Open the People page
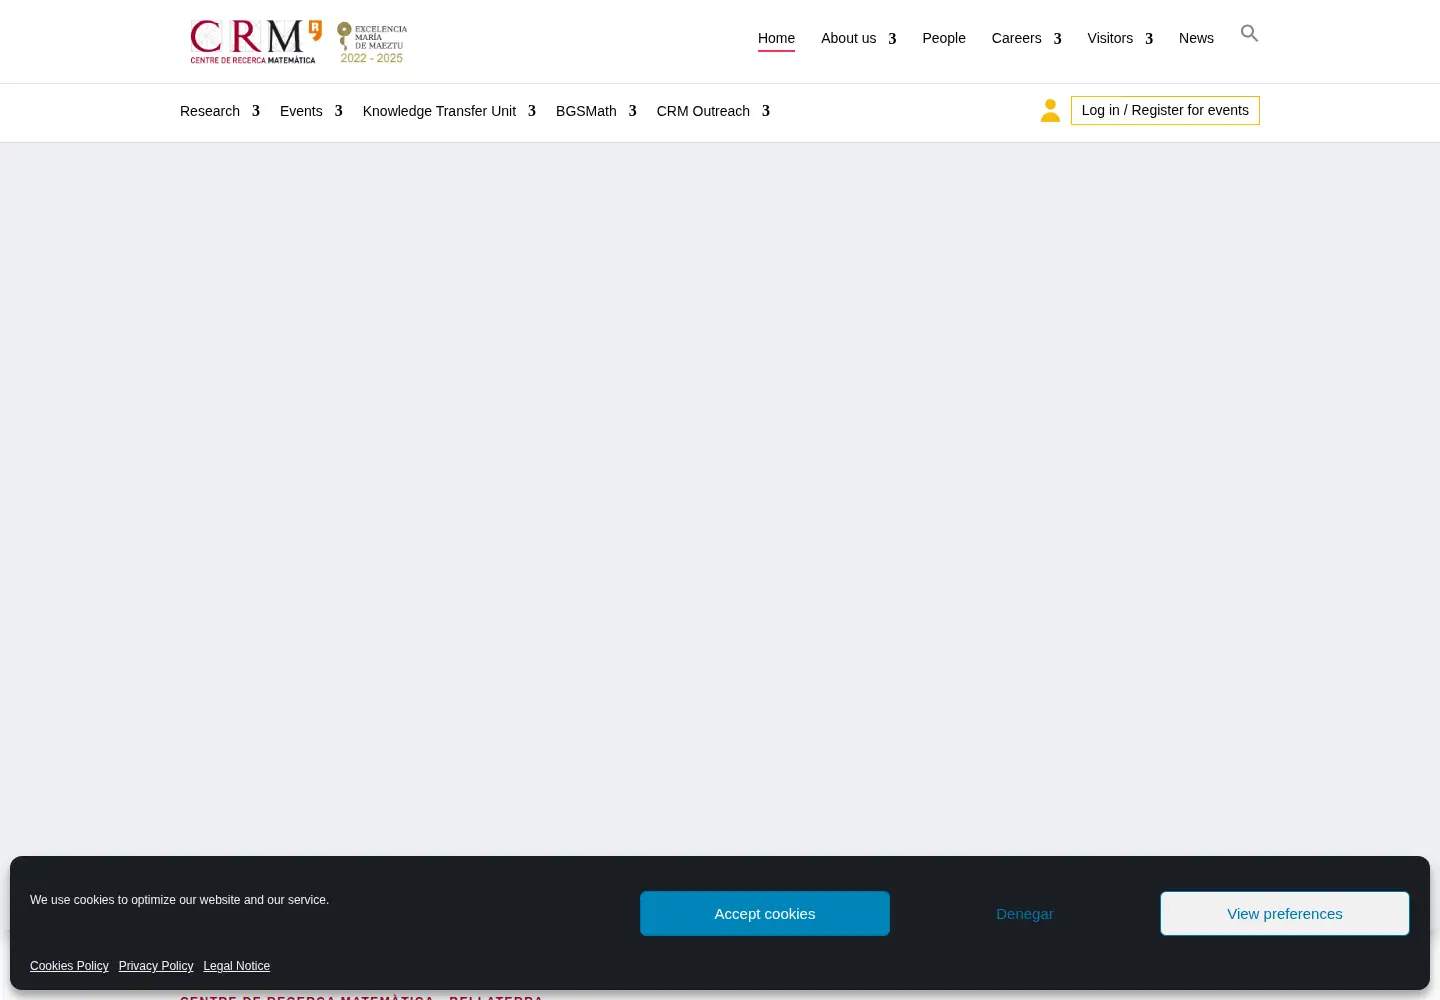The height and width of the screenshot is (1000, 1440). [944, 38]
